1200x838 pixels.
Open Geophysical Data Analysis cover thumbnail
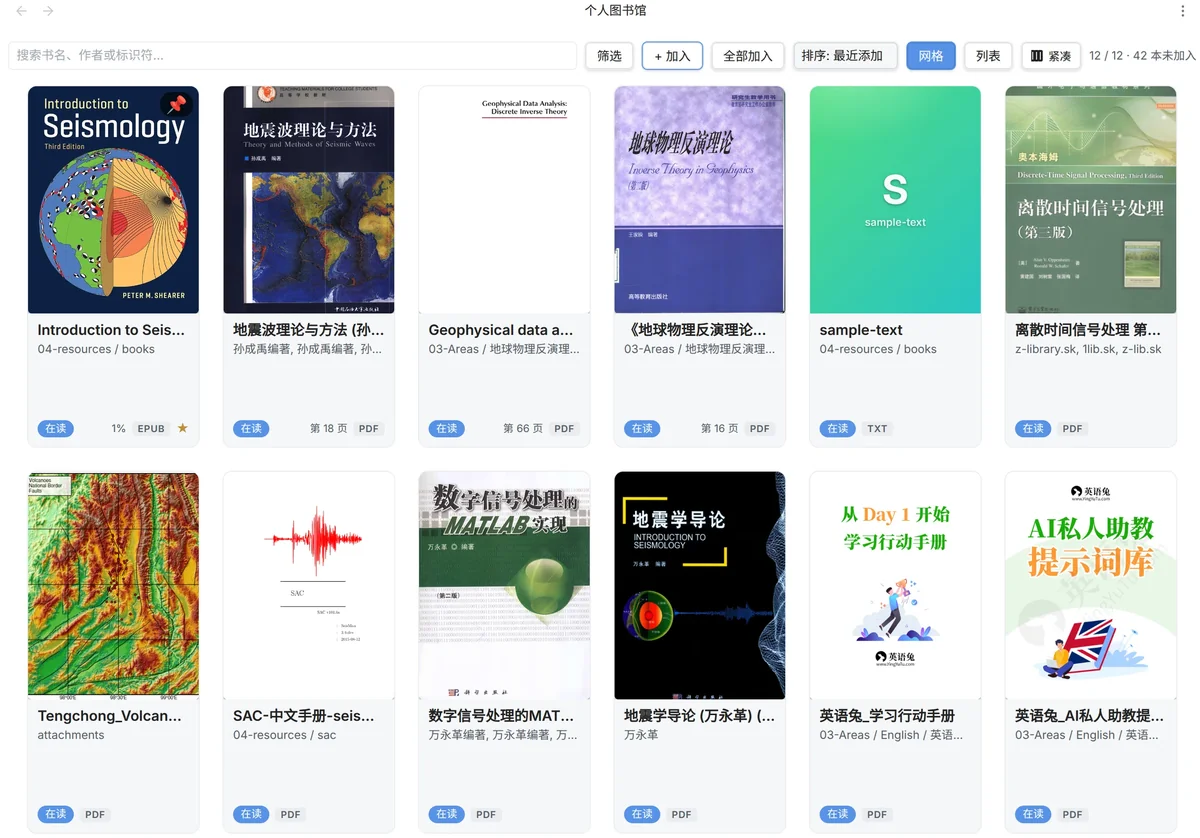click(504, 200)
